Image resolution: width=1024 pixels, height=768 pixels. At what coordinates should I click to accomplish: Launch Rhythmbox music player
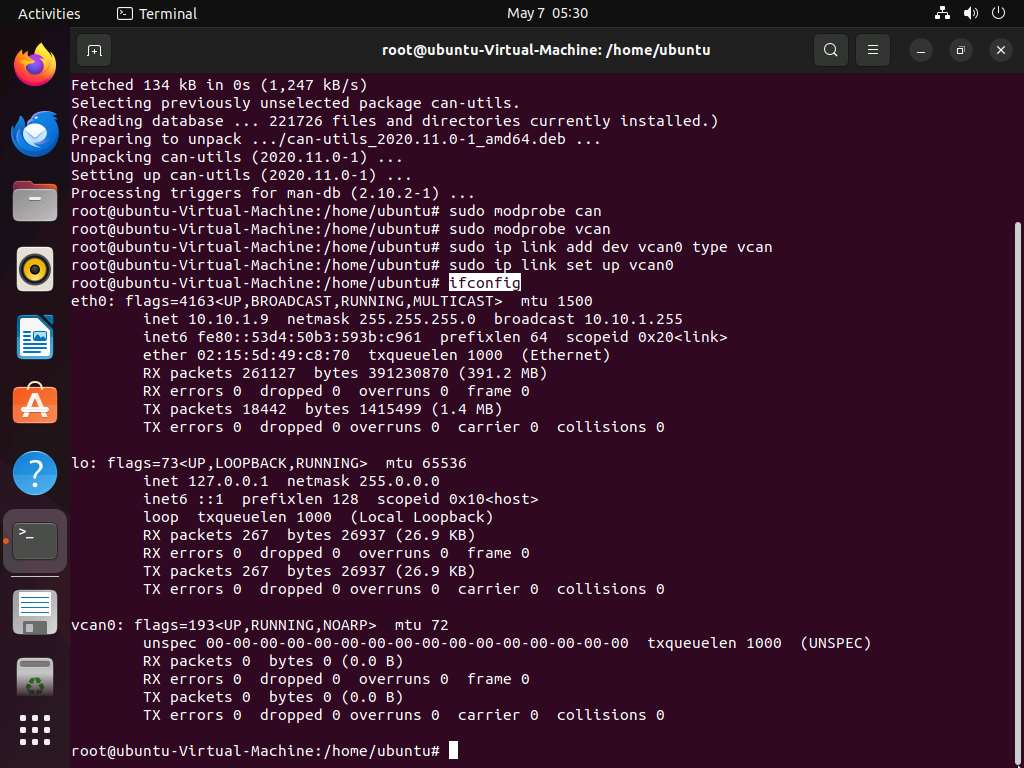(35, 269)
